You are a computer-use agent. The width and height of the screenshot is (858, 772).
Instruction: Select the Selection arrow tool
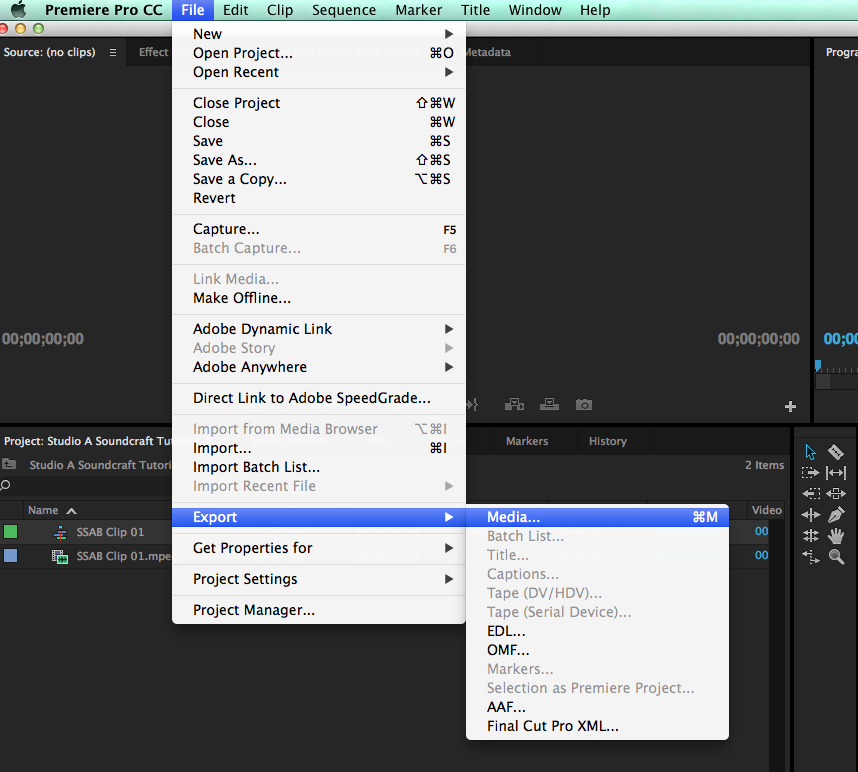[x=810, y=452]
